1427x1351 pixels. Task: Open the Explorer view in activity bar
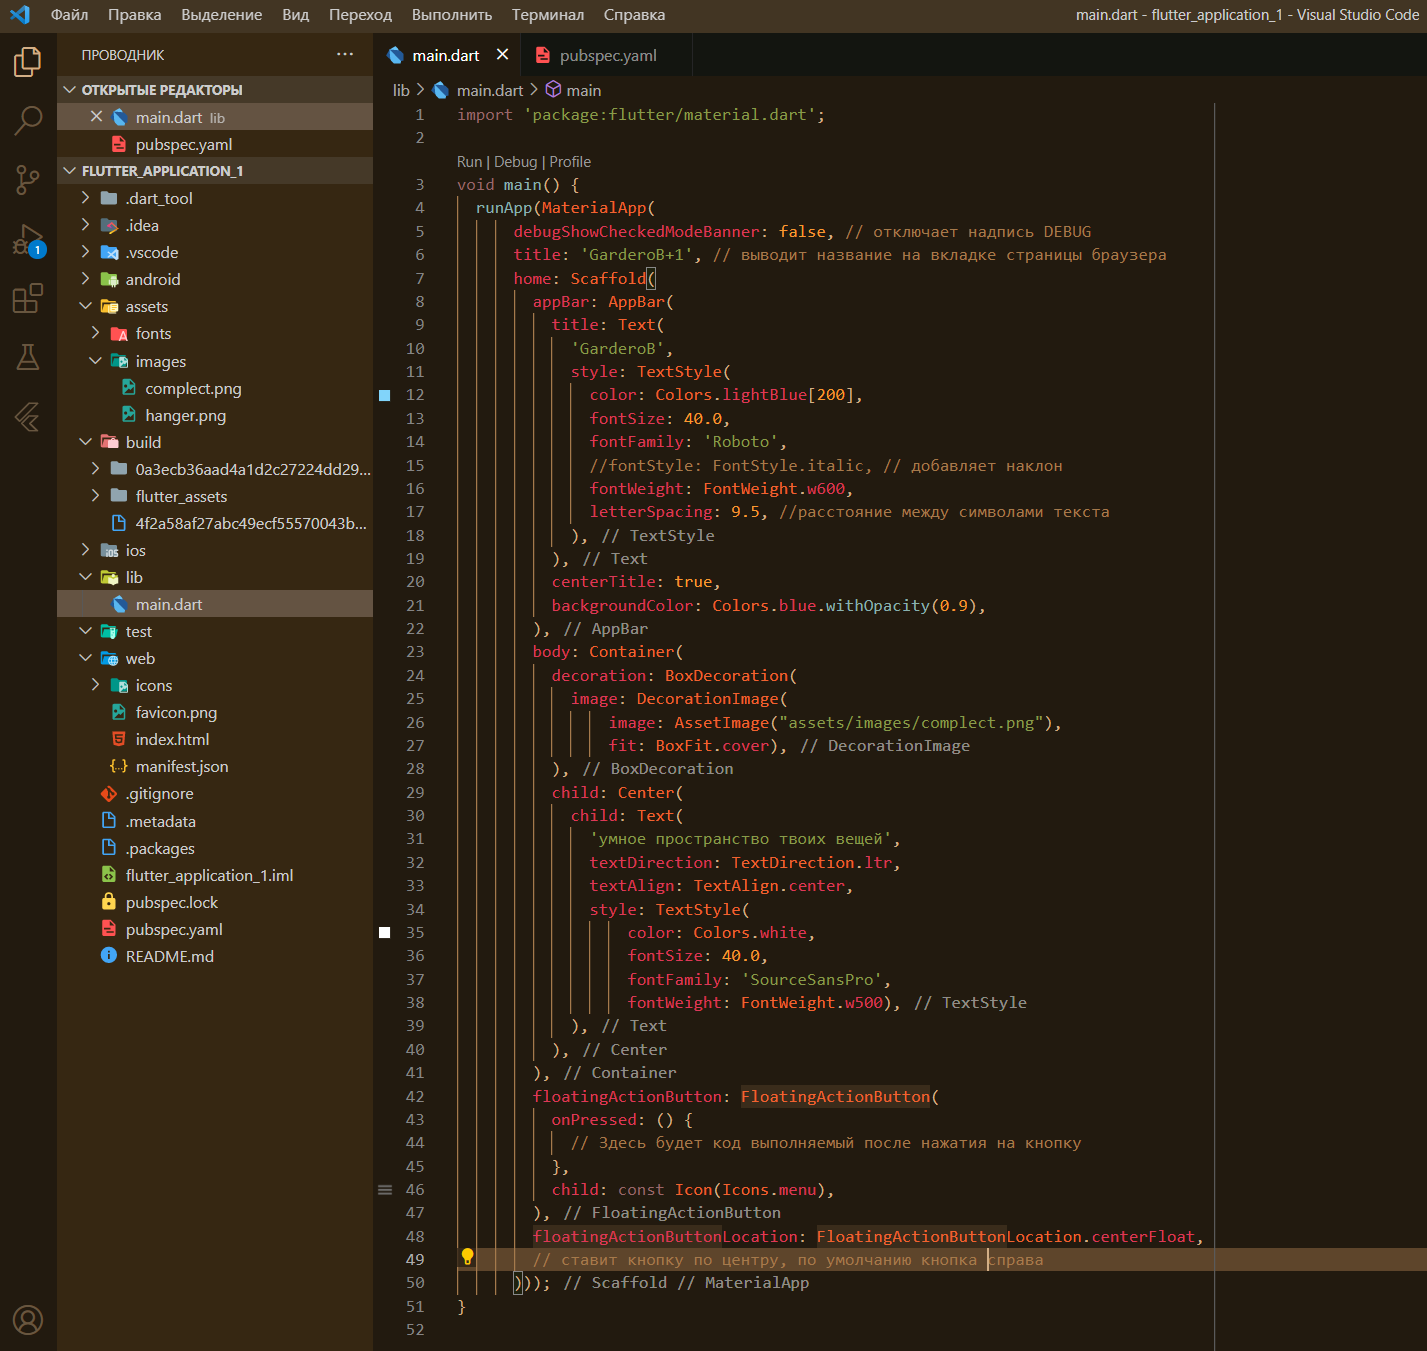(28, 62)
